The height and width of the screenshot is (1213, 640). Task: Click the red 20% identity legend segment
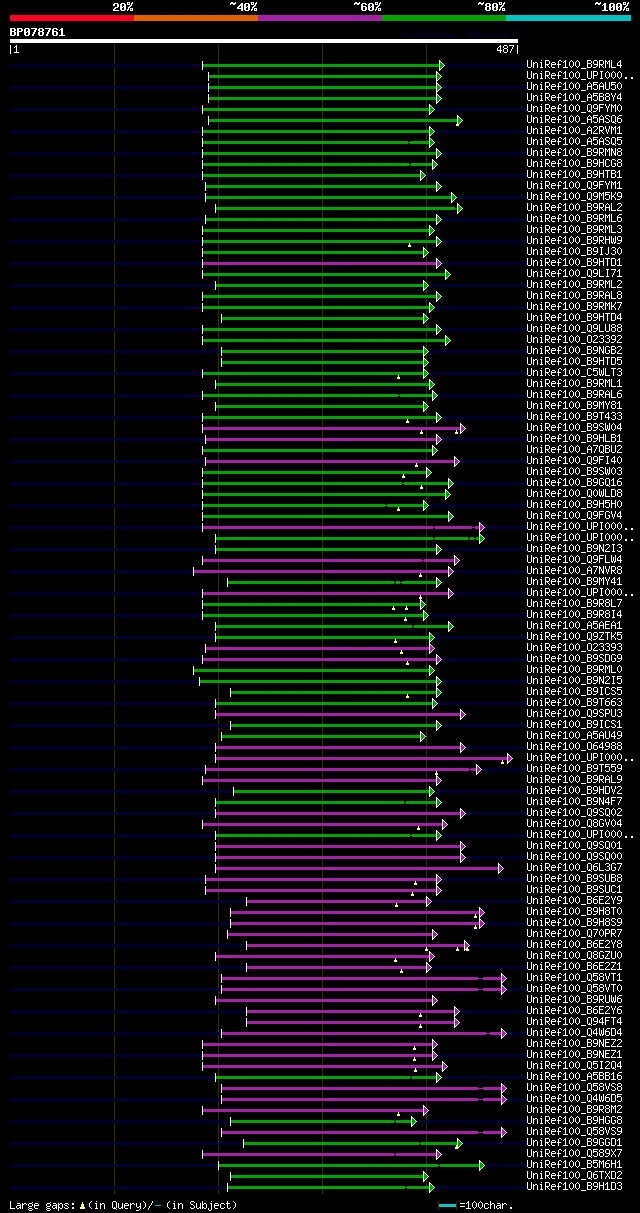tap(71, 18)
